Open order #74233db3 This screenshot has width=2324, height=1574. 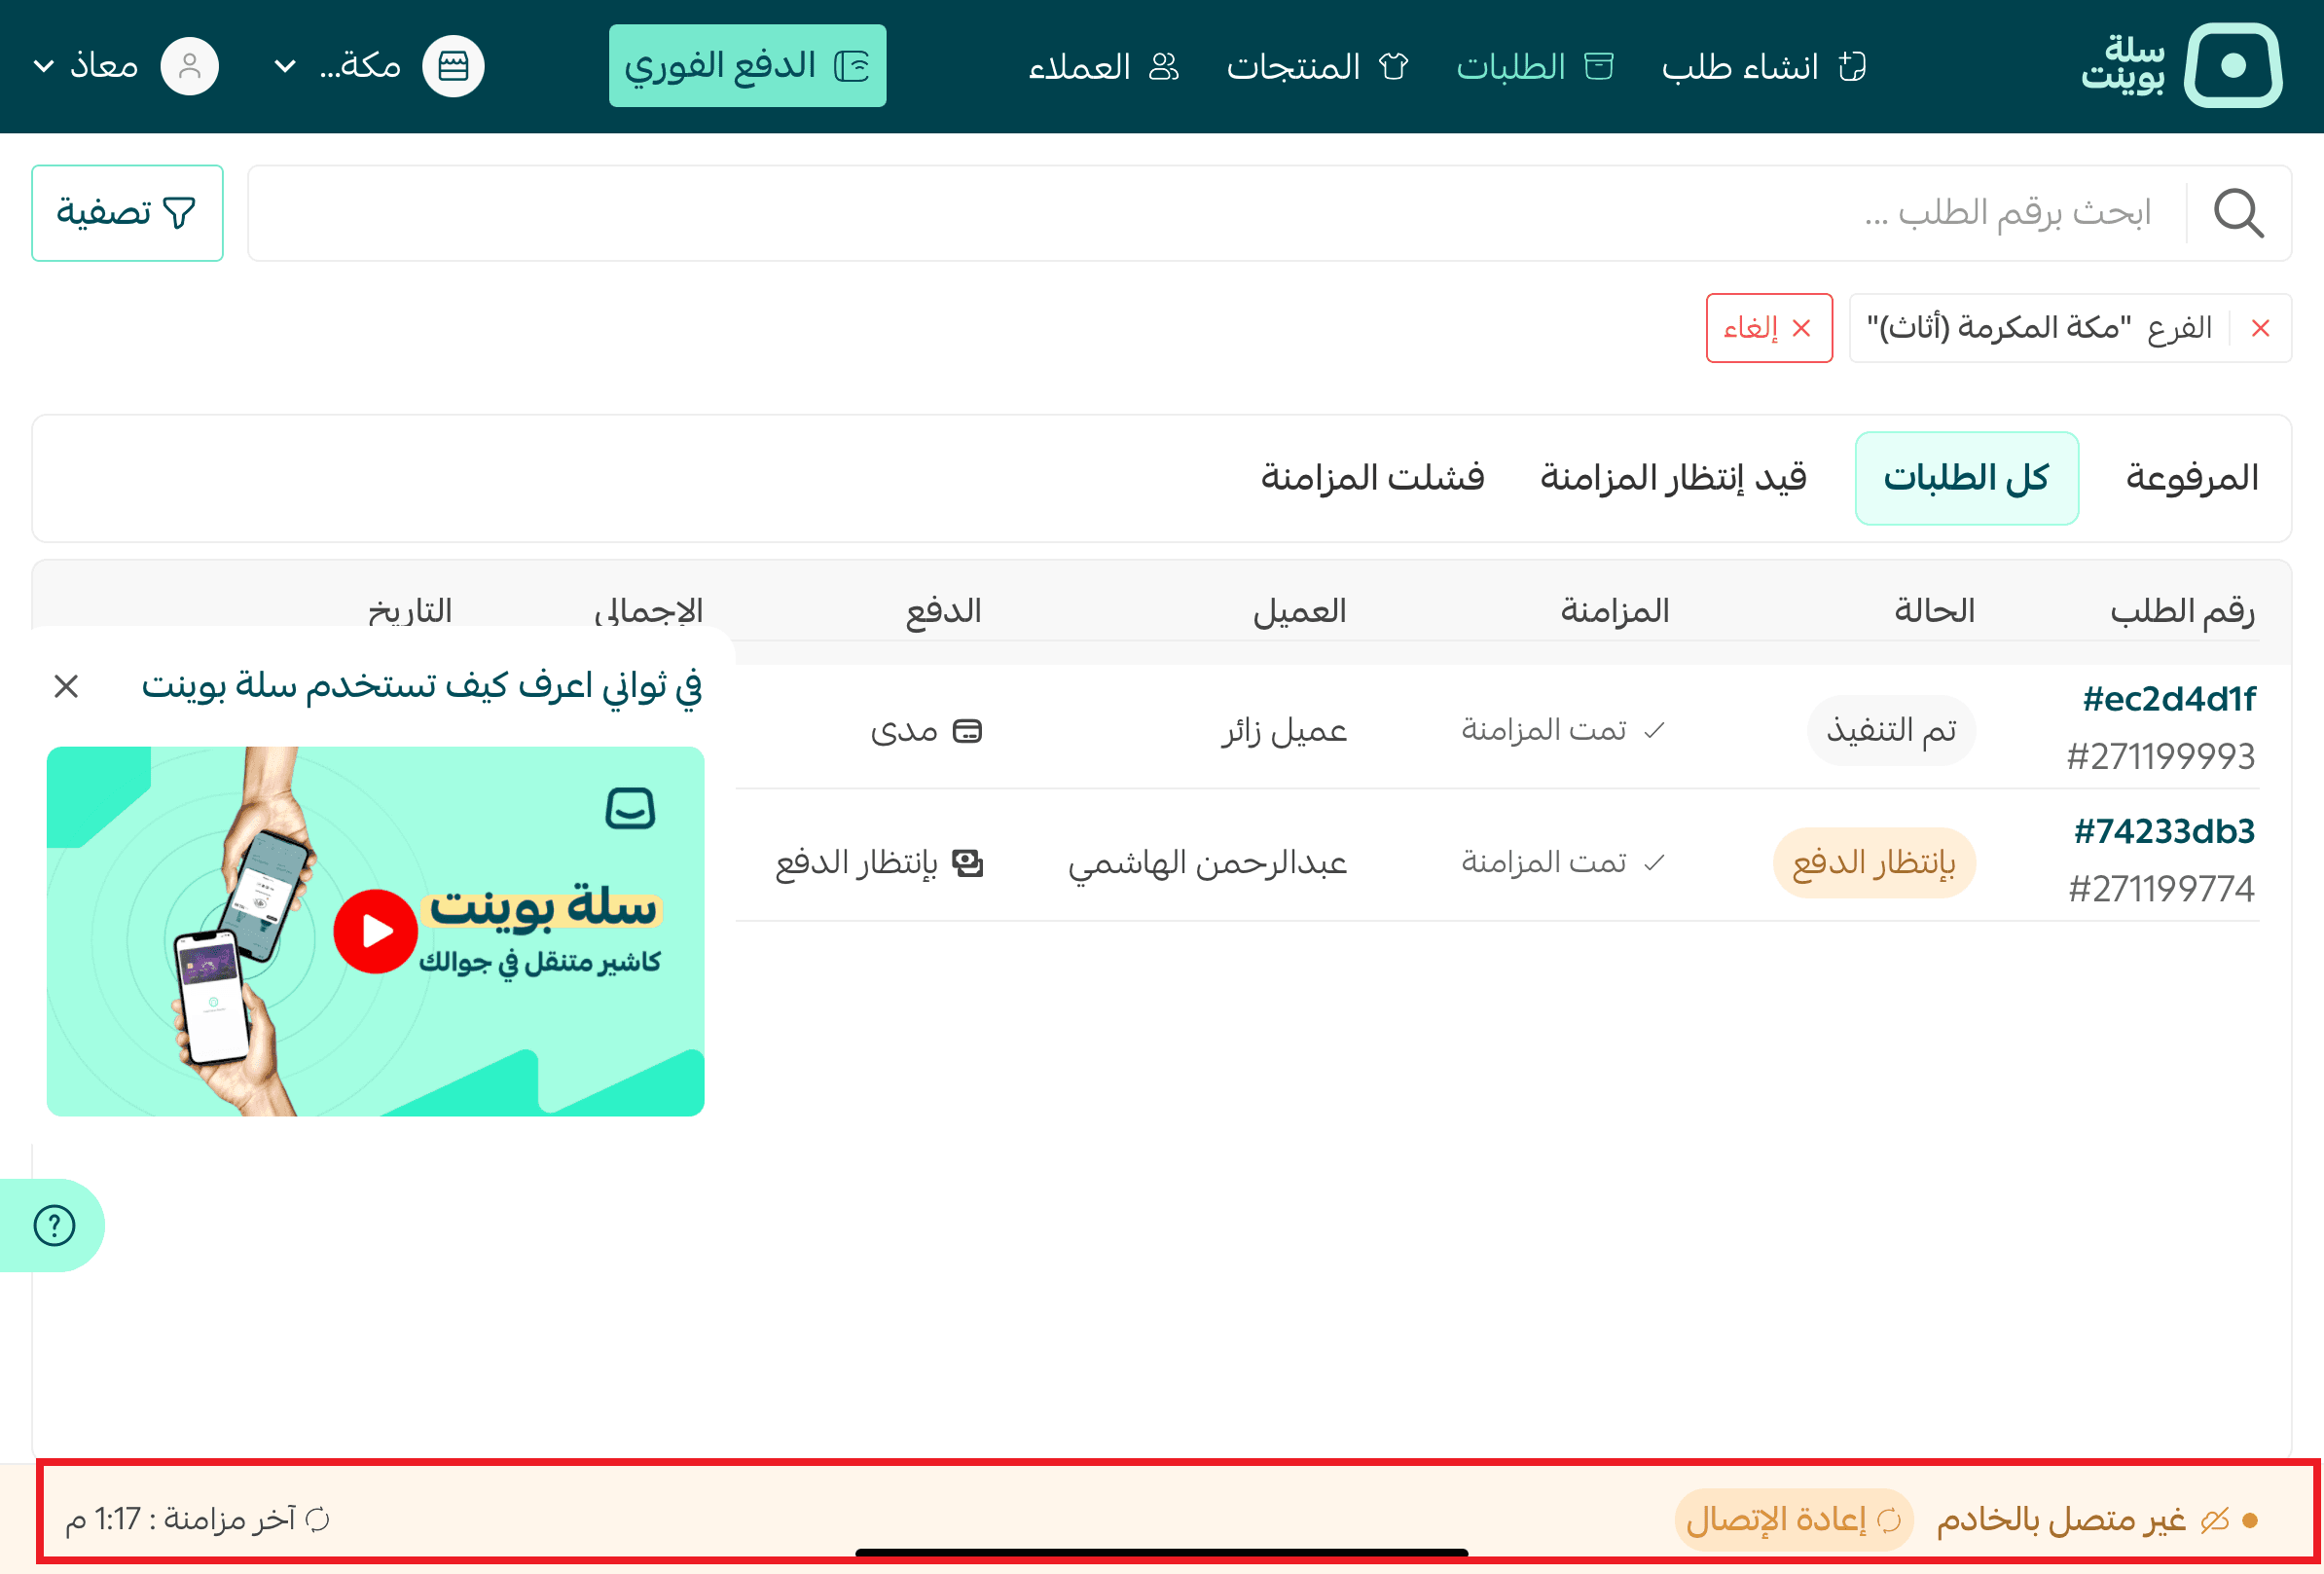tap(2164, 831)
